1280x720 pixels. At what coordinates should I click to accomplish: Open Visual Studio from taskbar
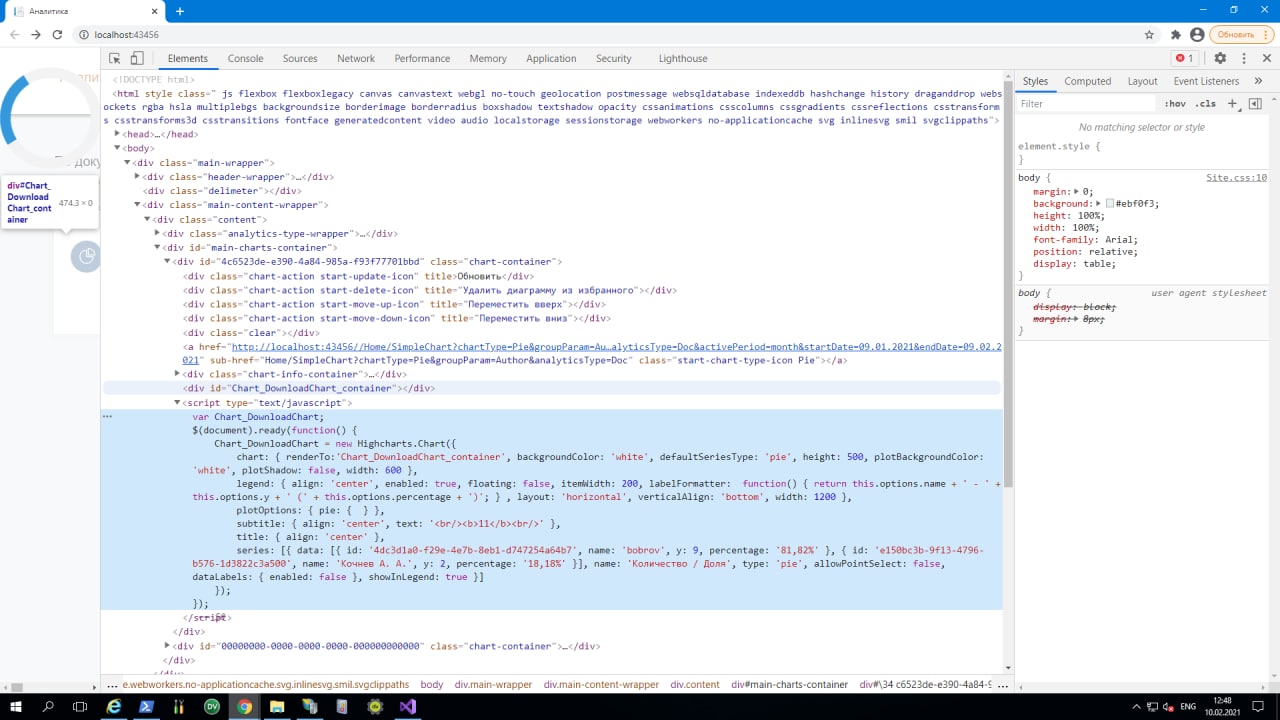407,706
